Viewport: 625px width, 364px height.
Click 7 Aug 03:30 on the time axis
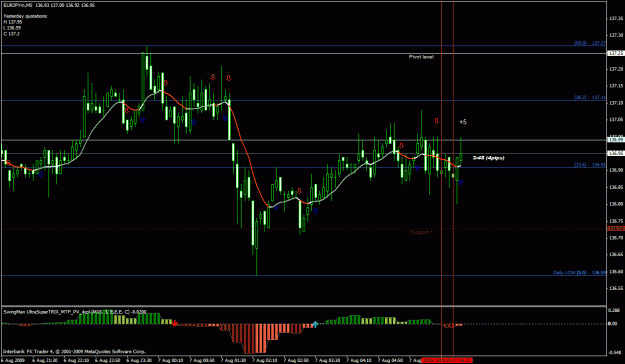(328, 360)
